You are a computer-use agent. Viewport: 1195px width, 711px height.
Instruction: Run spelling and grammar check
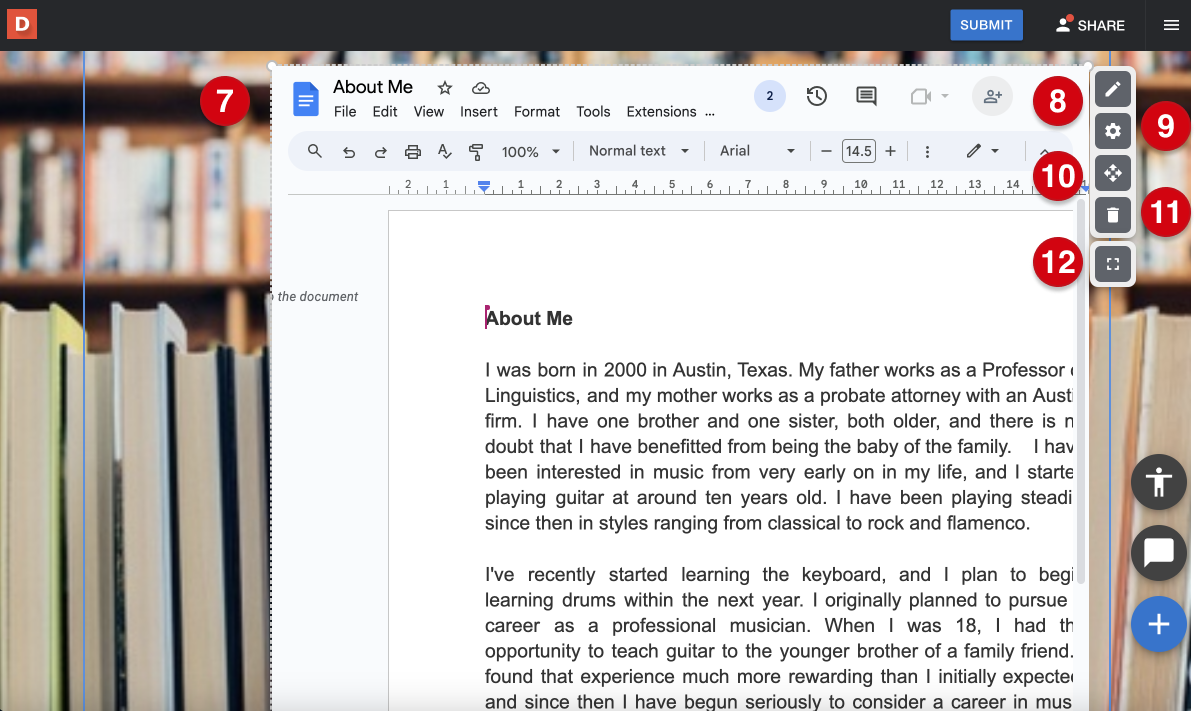[444, 152]
